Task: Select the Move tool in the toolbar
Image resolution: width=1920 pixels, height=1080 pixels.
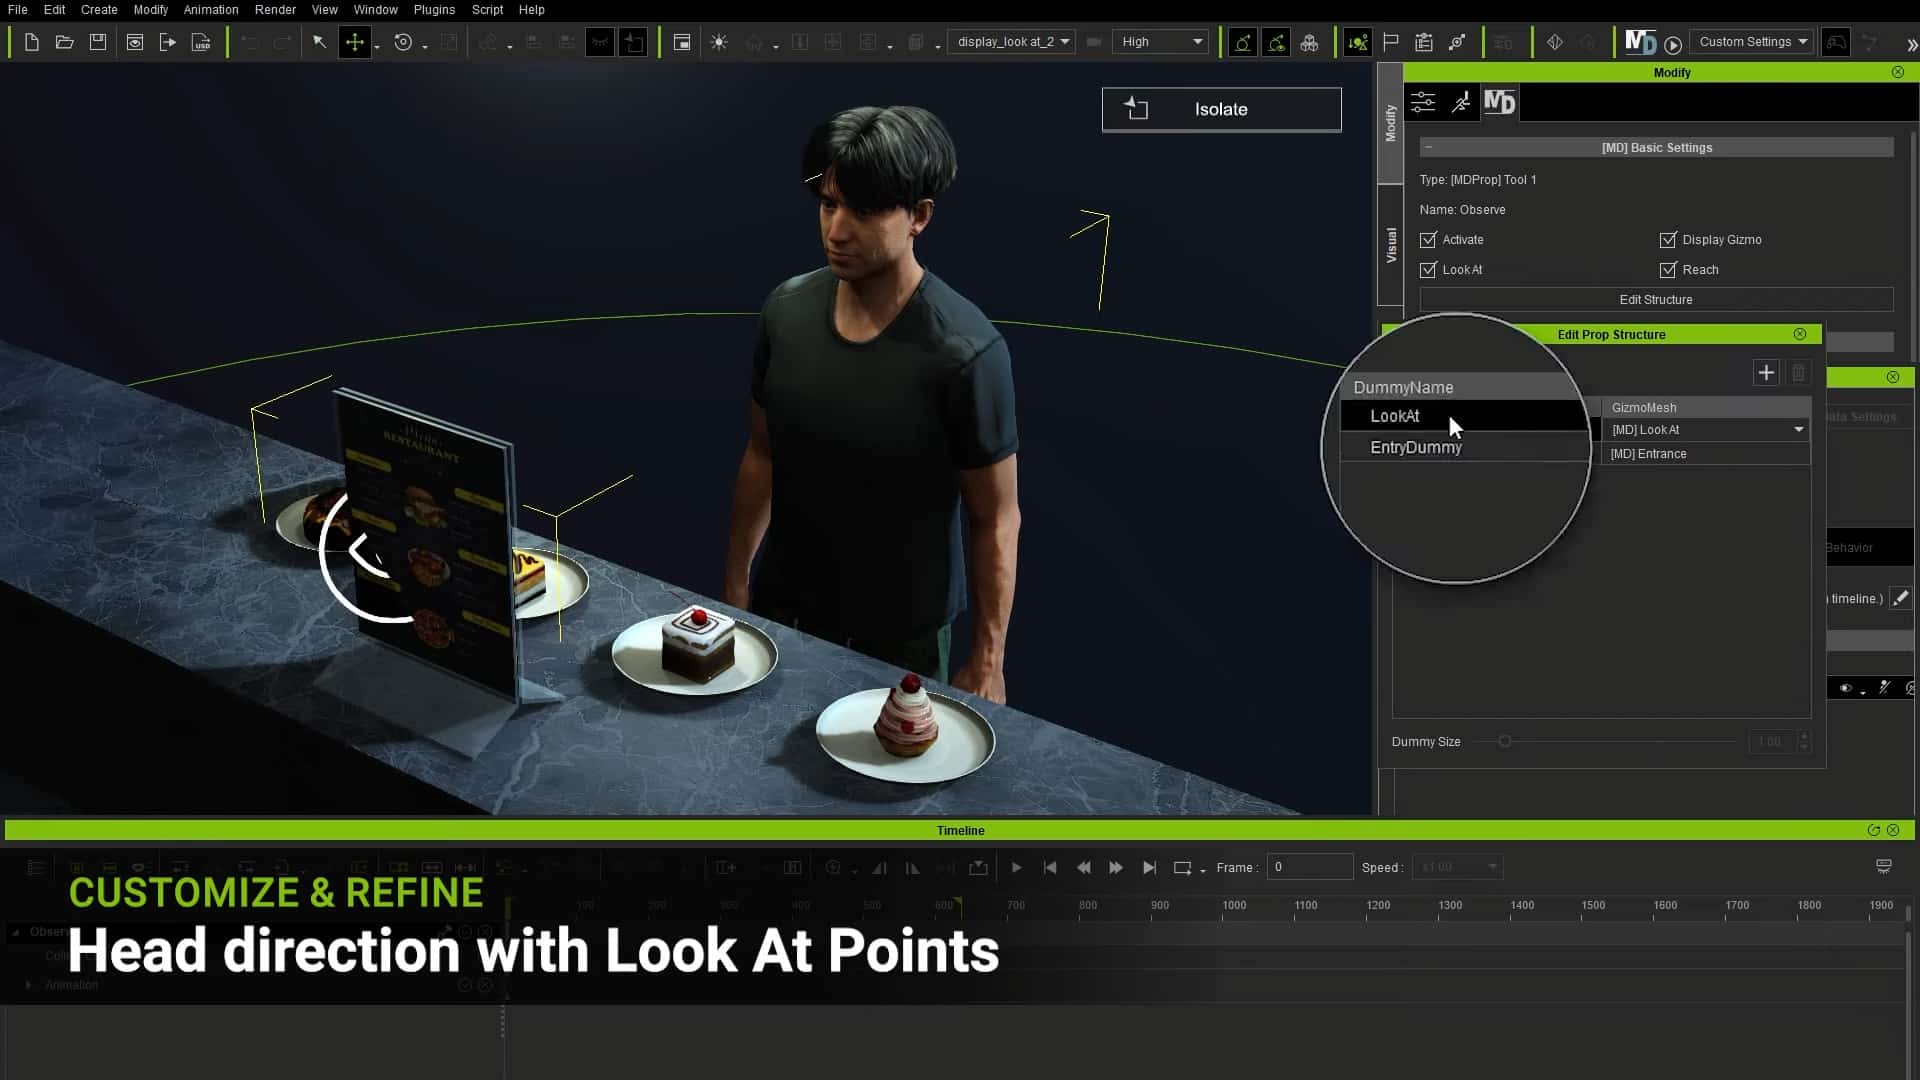Action: (355, 42)
